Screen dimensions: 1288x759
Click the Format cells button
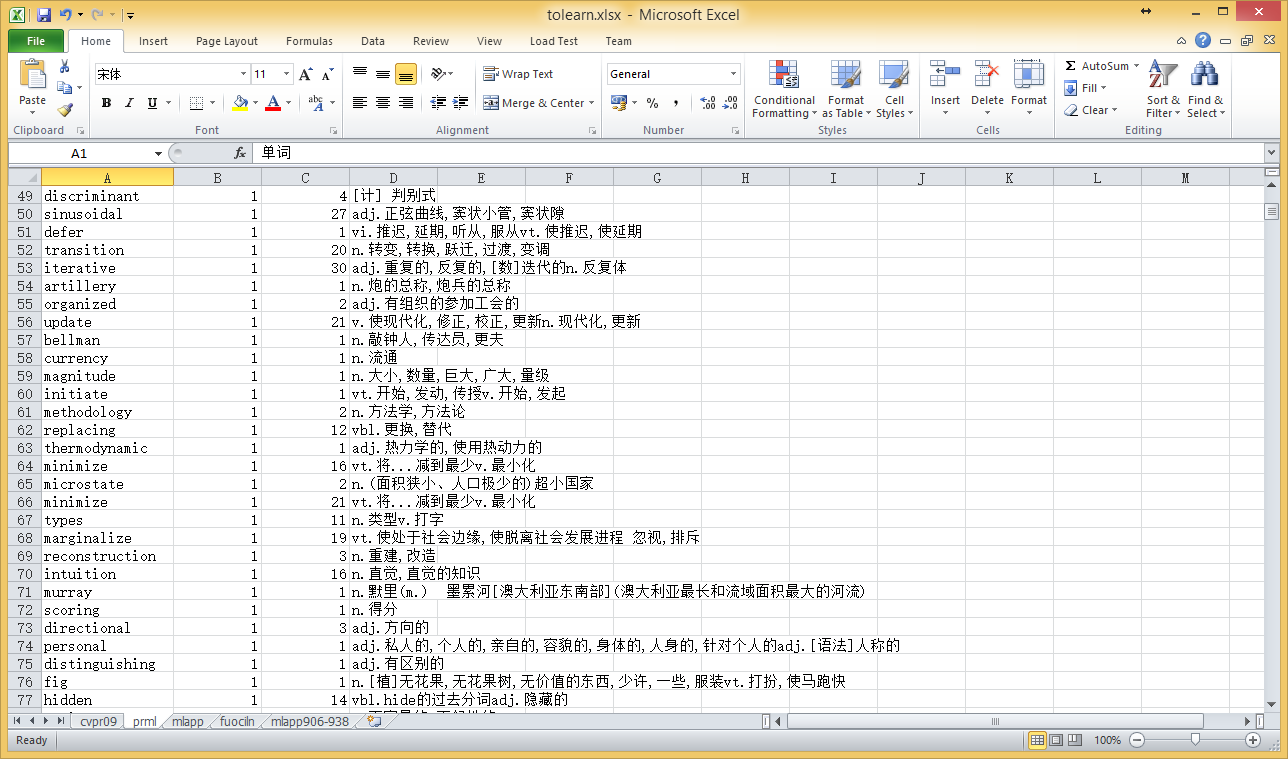[1029, 89]
